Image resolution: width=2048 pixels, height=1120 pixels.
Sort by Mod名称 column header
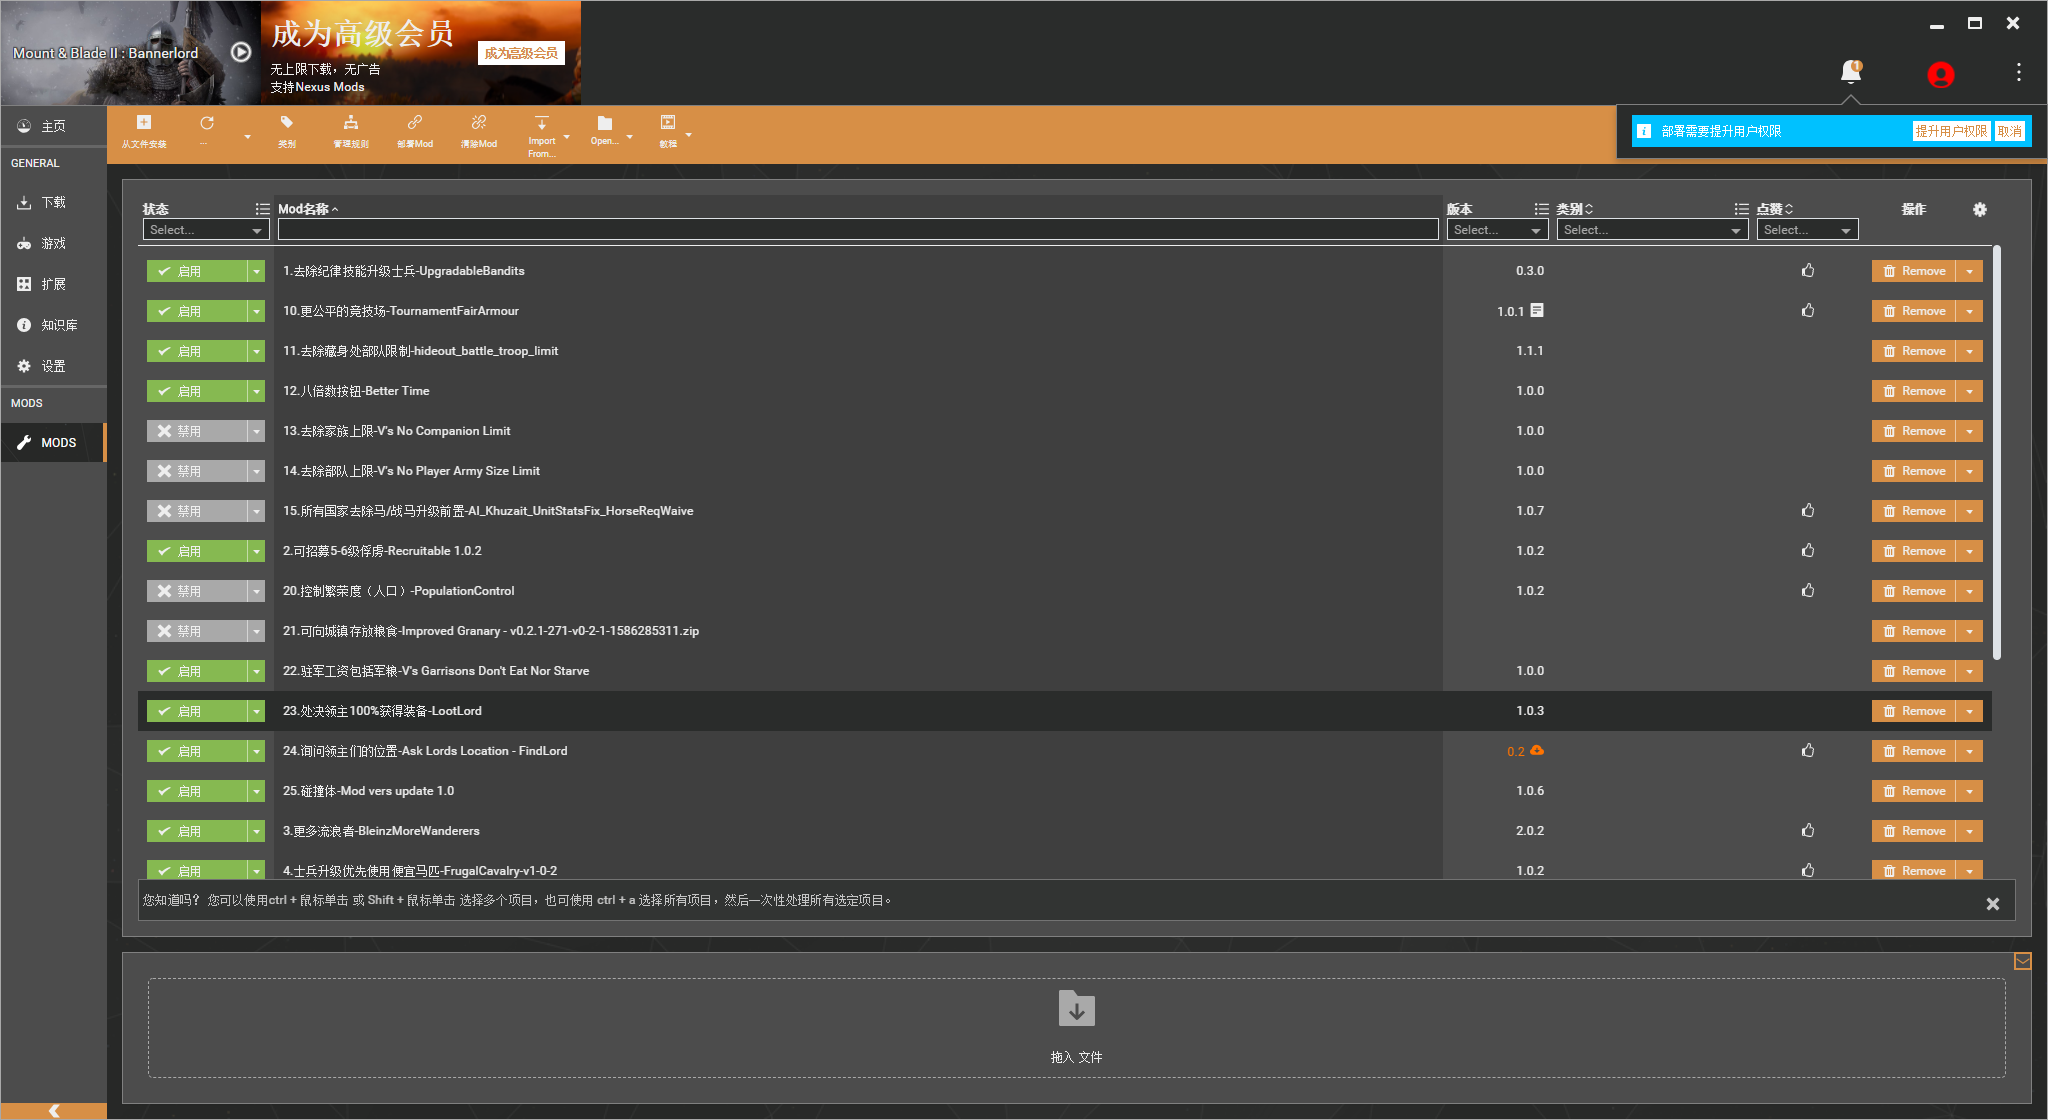point(308,209)
